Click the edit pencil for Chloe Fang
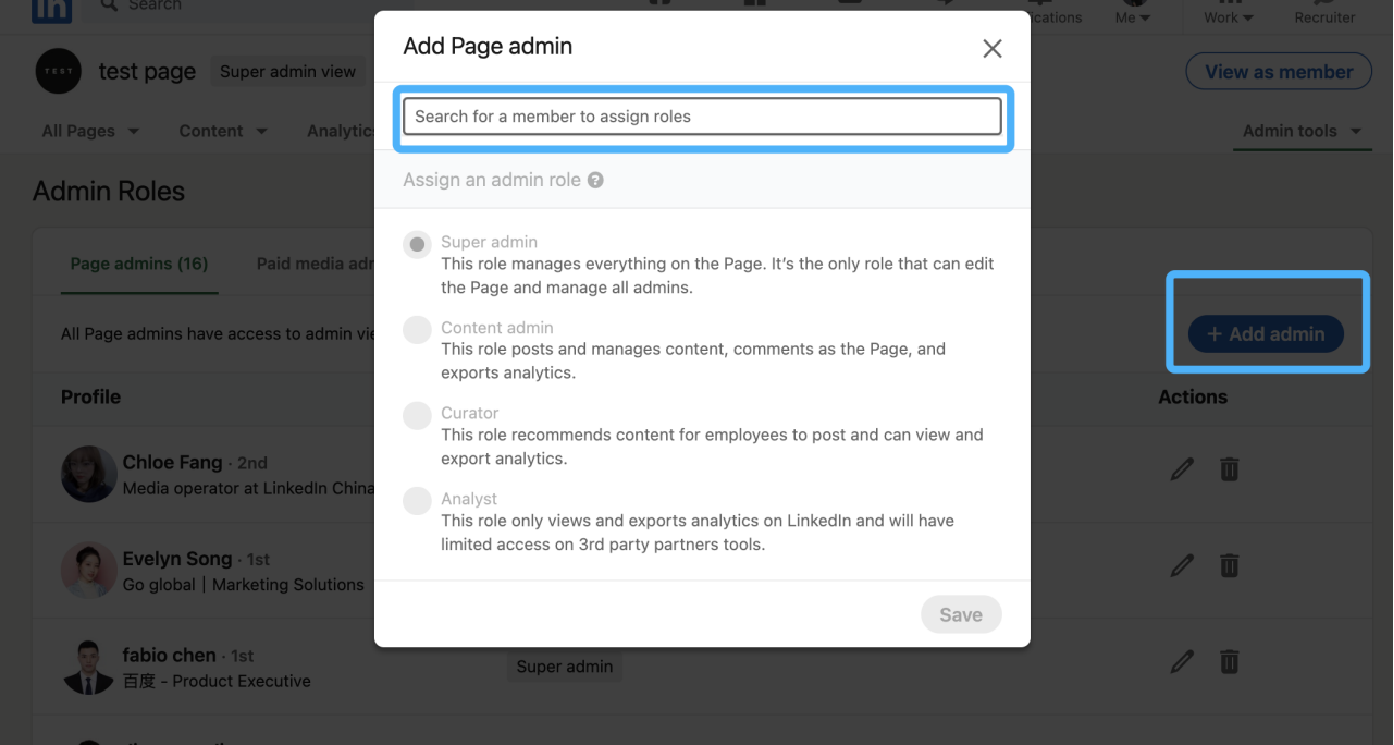1394x745 pixels. click(x=1182, y=468)
